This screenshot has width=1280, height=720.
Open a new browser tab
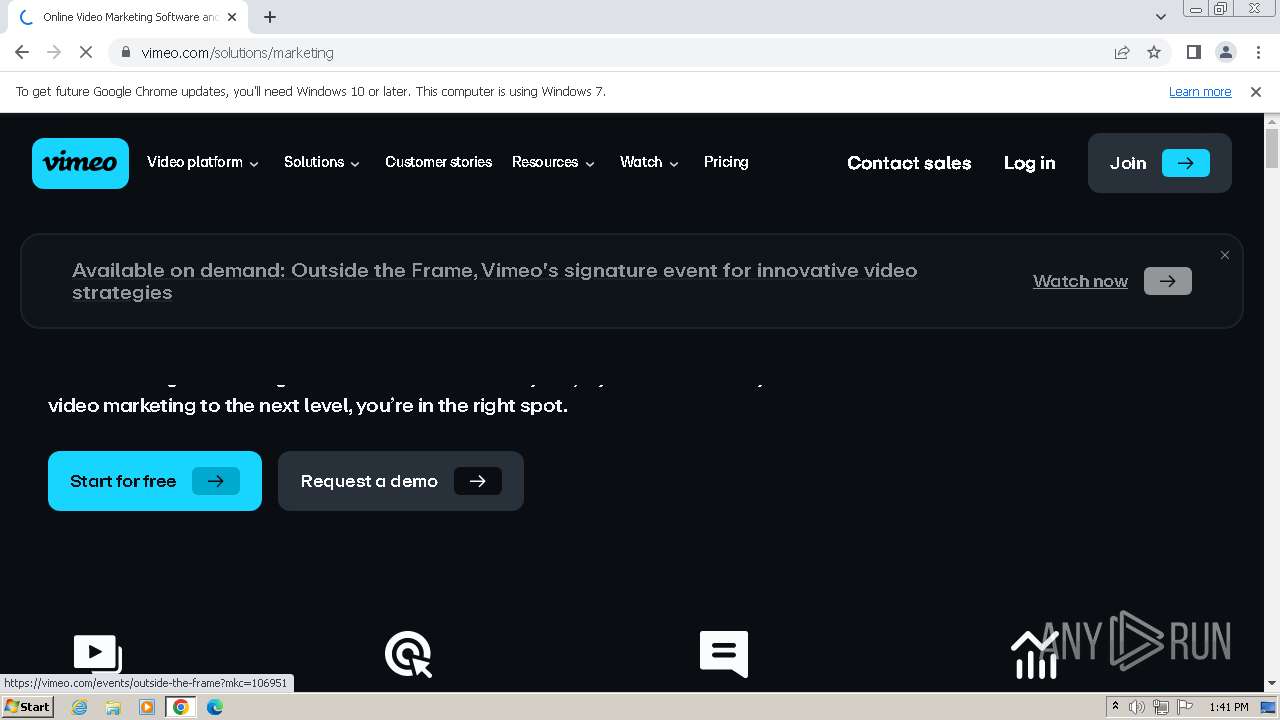pyautogui.click(x=270, y=17)
